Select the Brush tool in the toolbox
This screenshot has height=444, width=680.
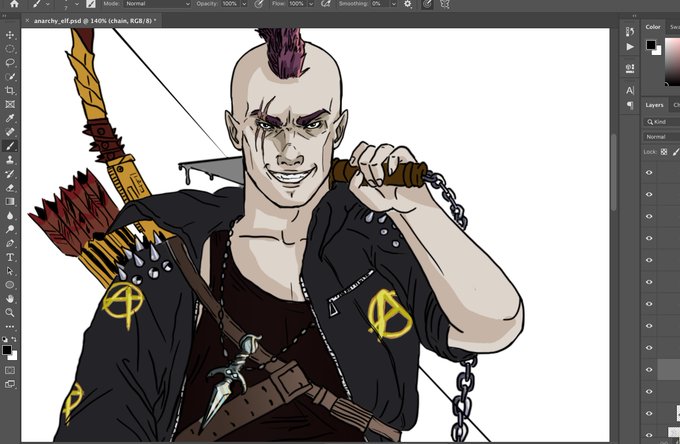point(10,146)
